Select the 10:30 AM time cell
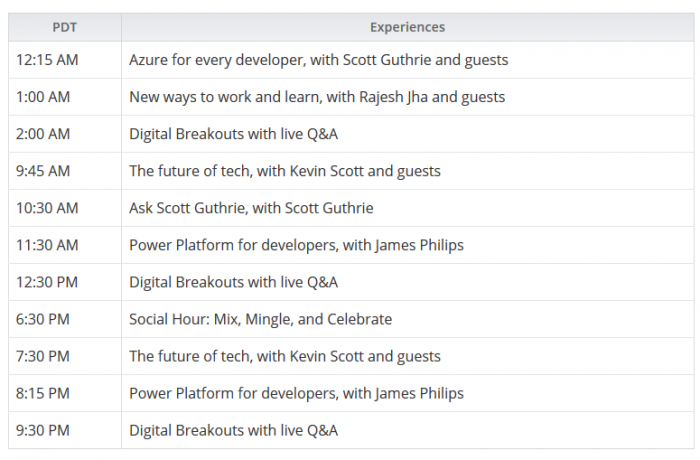The height and width of the screenshot is (460, 700). tap(46, 208)
